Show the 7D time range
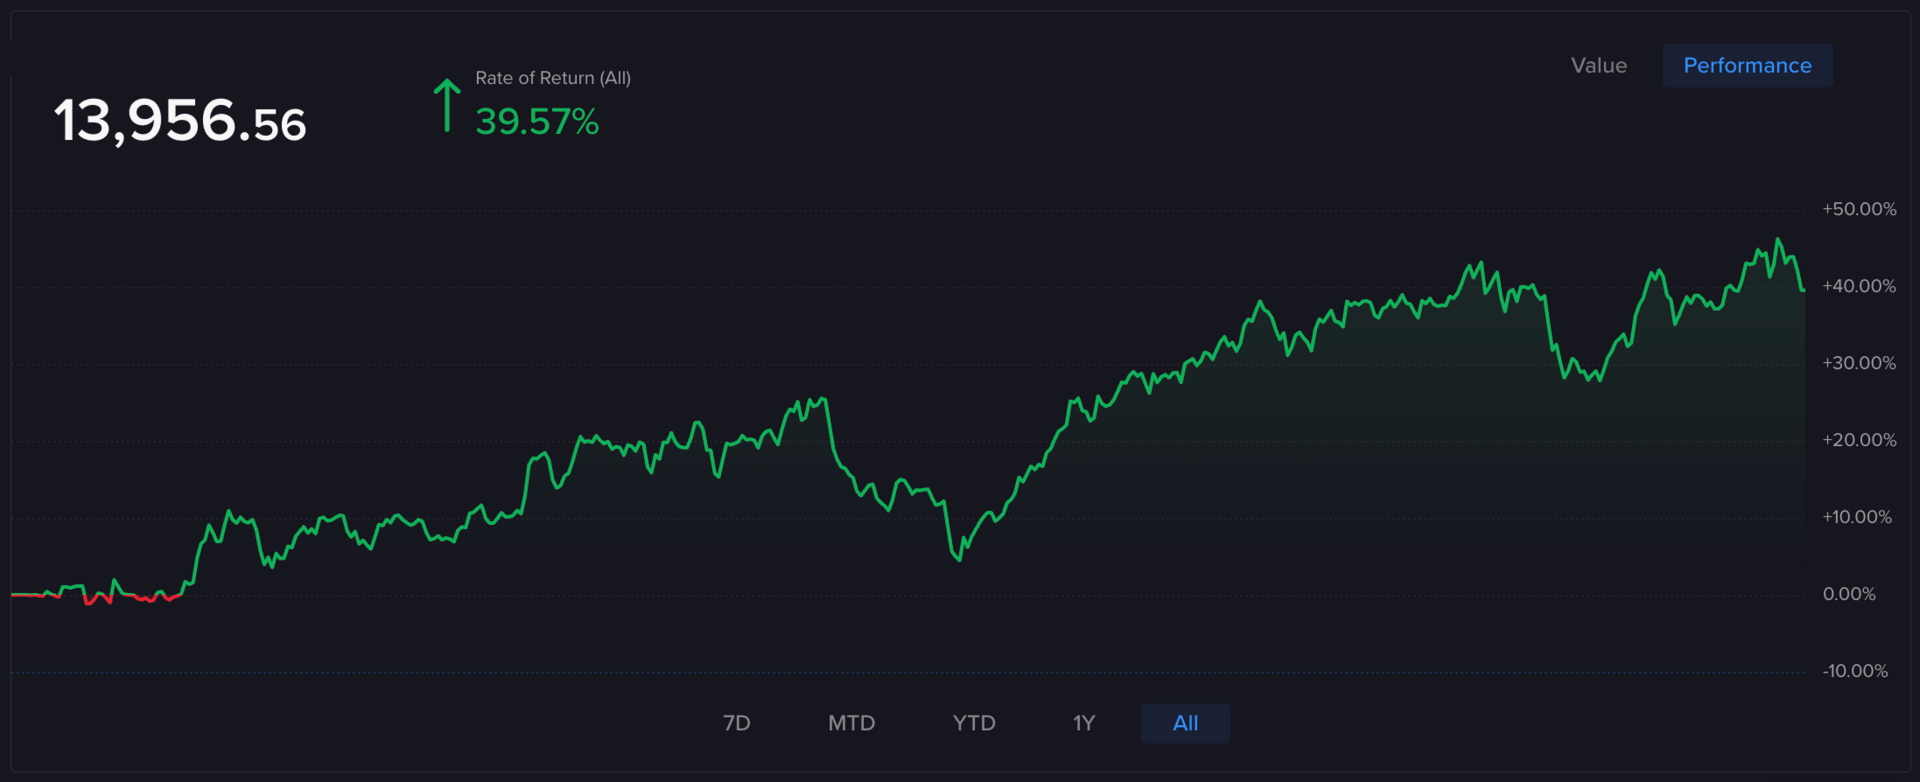 736,723
